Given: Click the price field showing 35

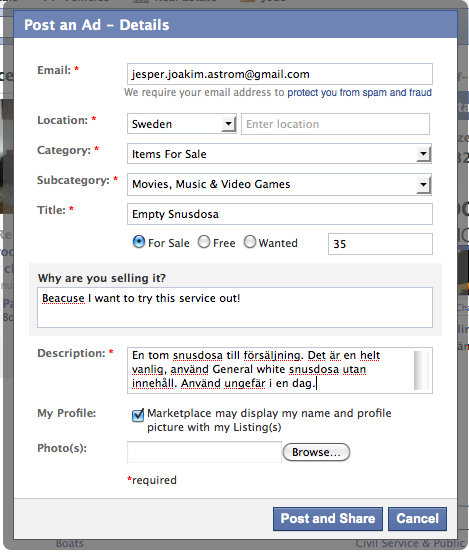Looking at the screenshot, I should point(380,244).
